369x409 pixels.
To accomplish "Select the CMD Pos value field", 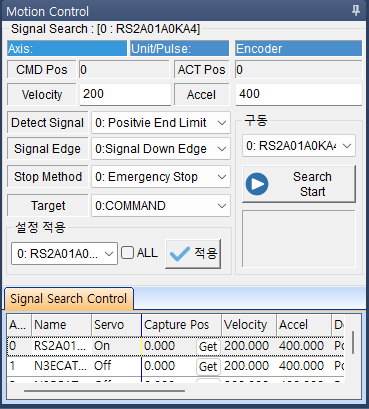I will [124, 70].
